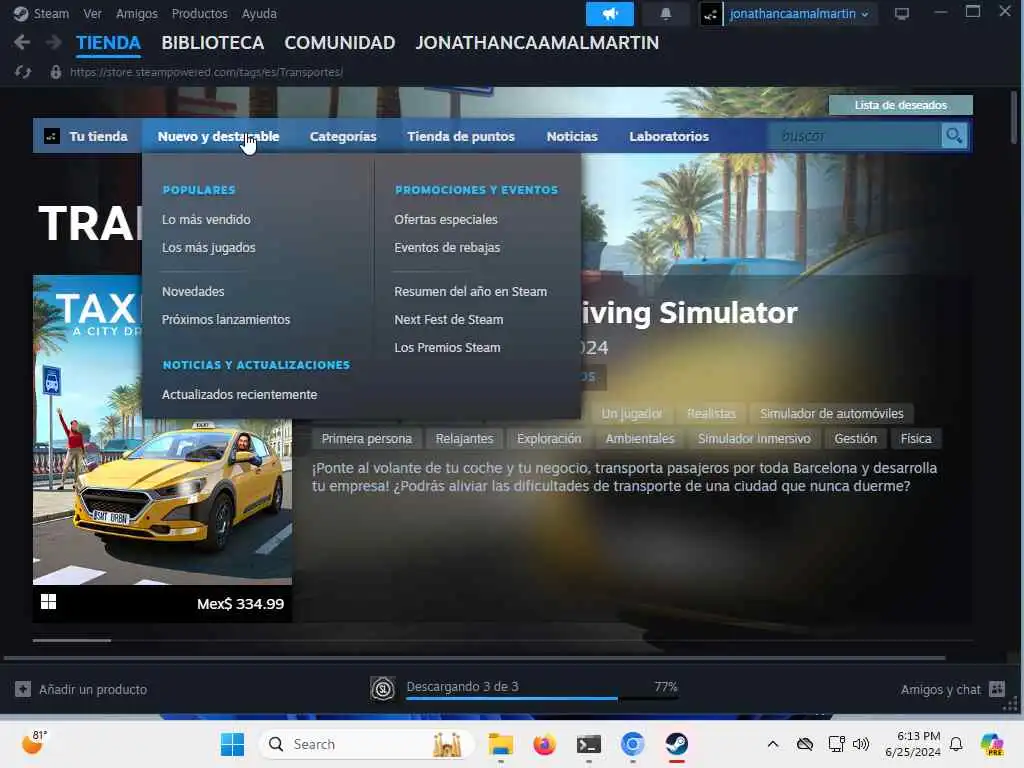Click the back navigation arrow

pyautogui.click(x=22, y=42)
